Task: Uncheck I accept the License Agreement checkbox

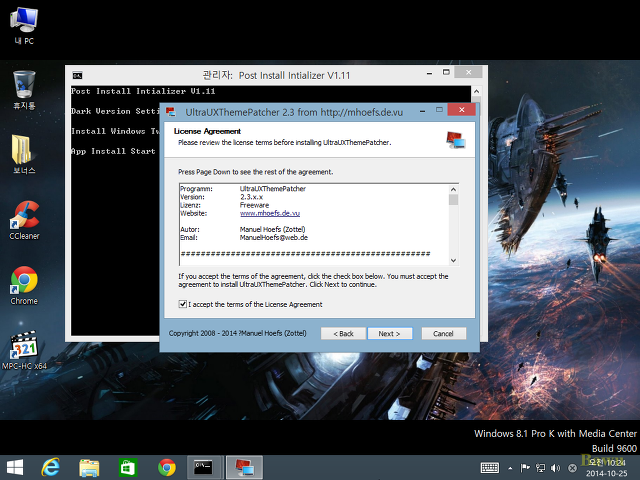Action: 183,304
